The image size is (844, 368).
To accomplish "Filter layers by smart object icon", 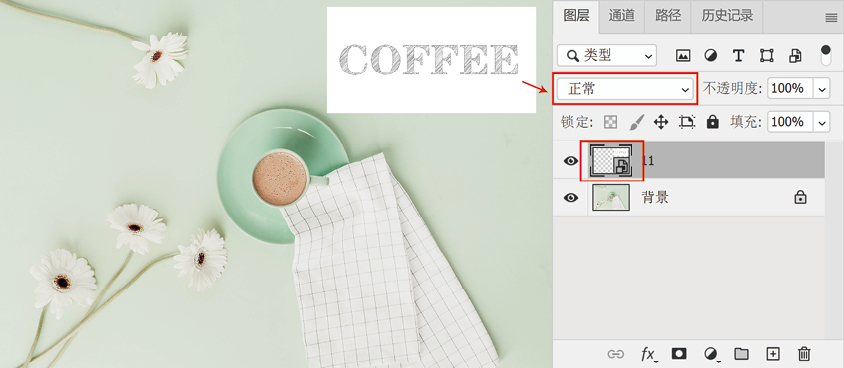I will (x=795, y=55).
